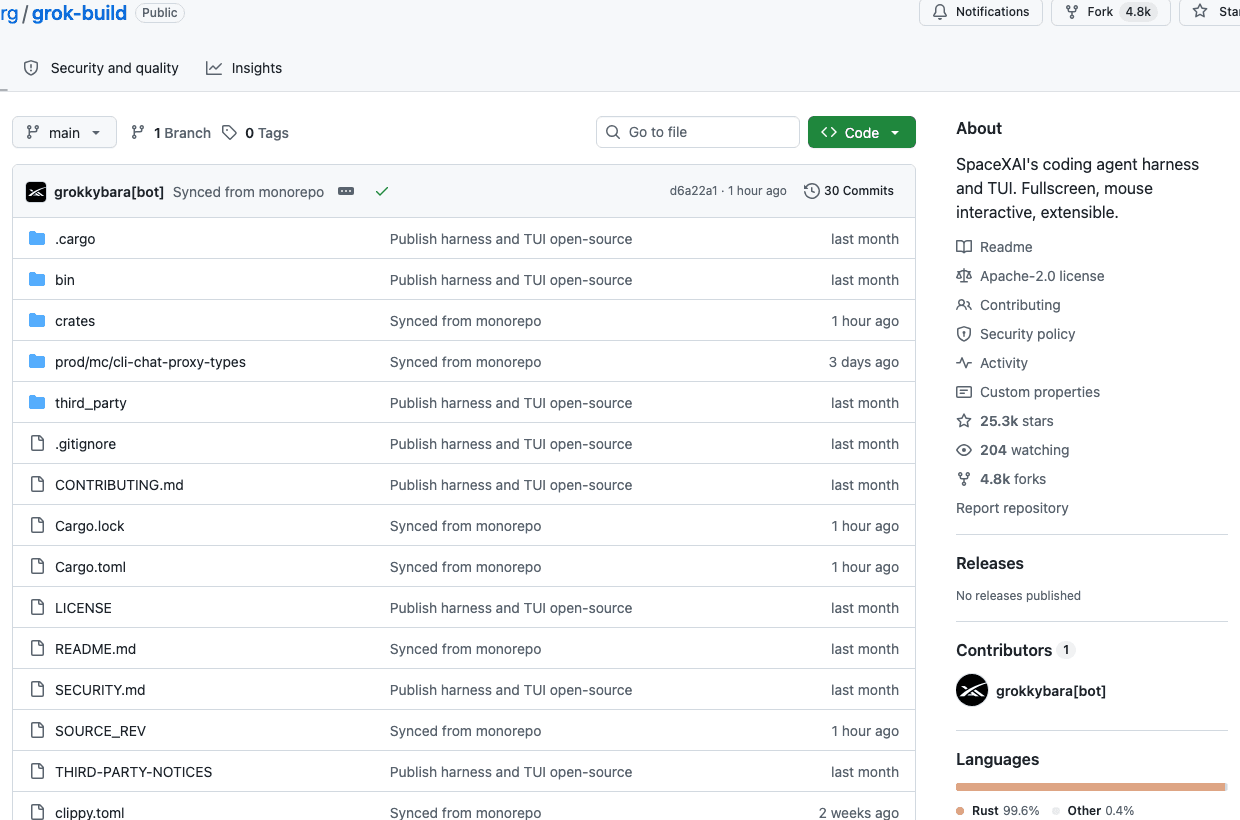Screen dimensions: 1240x820
Task: Open the Apache-2.0 license link
Action: click(1042, 276)
